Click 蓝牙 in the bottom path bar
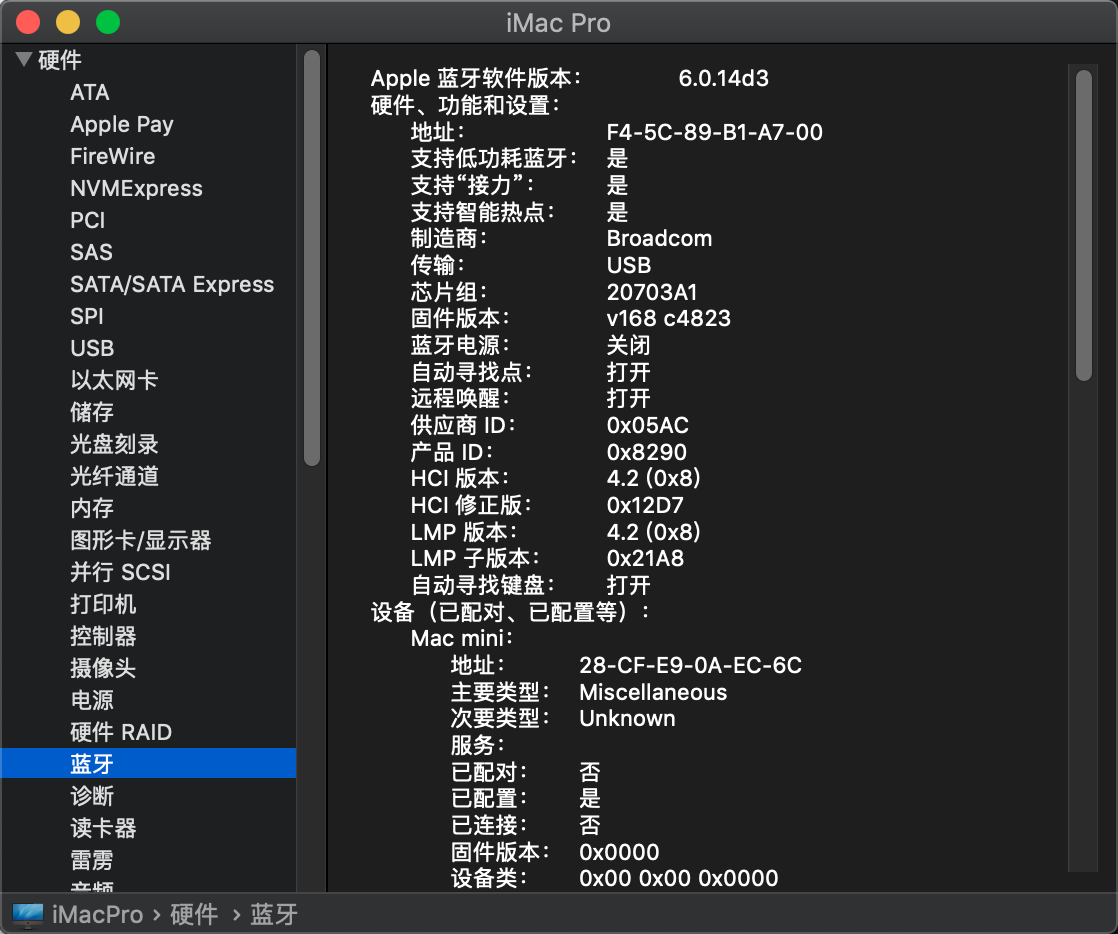This screenshot has width=1118, height=934. click(x=274, y=915)
